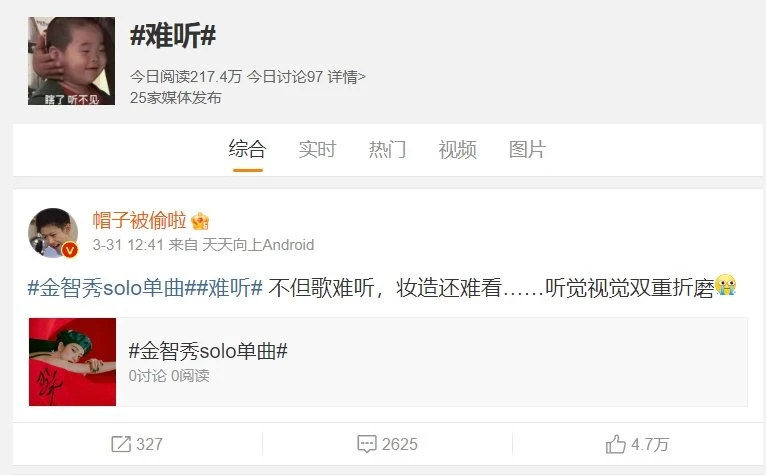
Task: Like the post with thumbs-up icon
Action: pos(615,444)
